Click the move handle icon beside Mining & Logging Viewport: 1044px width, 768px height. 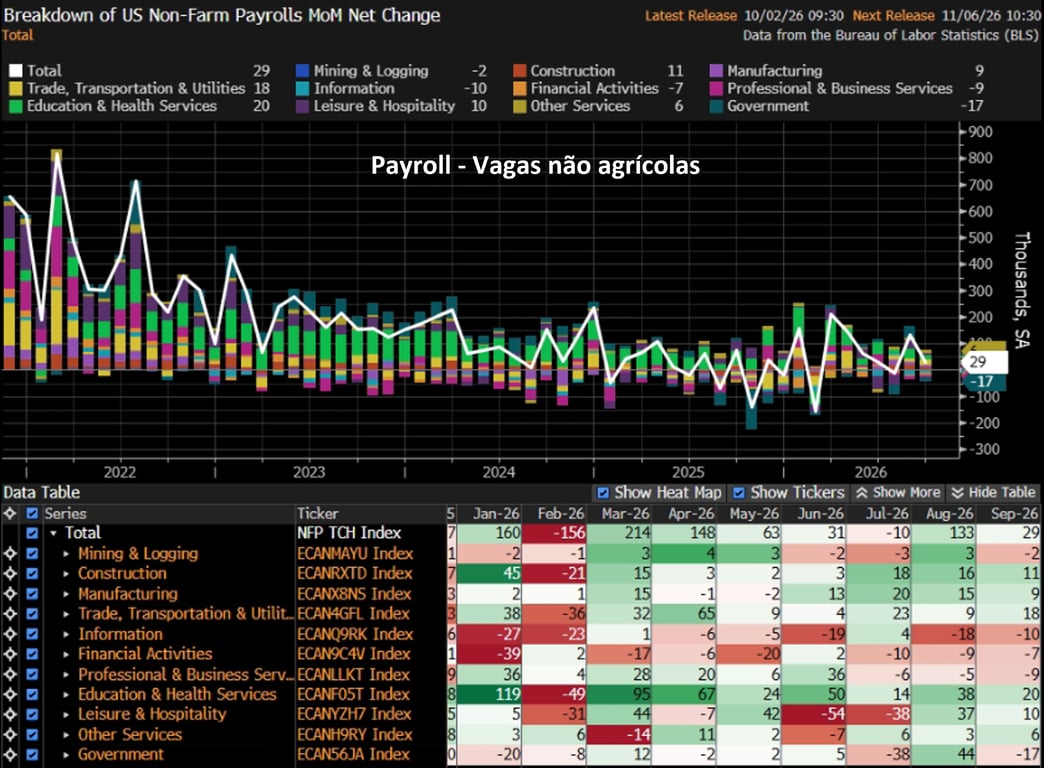coord(10,554)
